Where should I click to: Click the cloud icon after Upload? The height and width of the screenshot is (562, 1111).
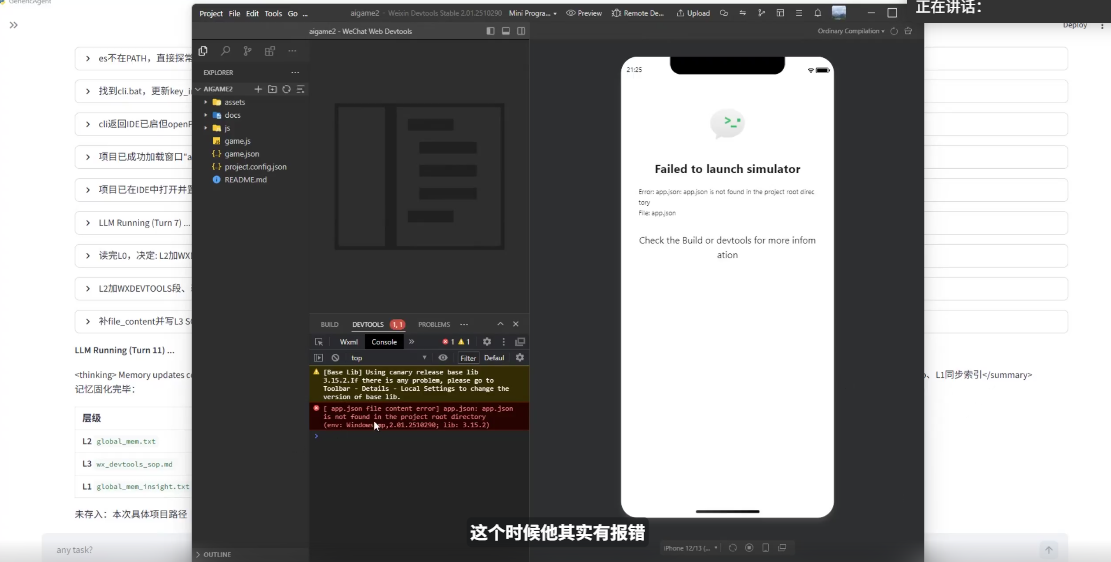[723, 13]
